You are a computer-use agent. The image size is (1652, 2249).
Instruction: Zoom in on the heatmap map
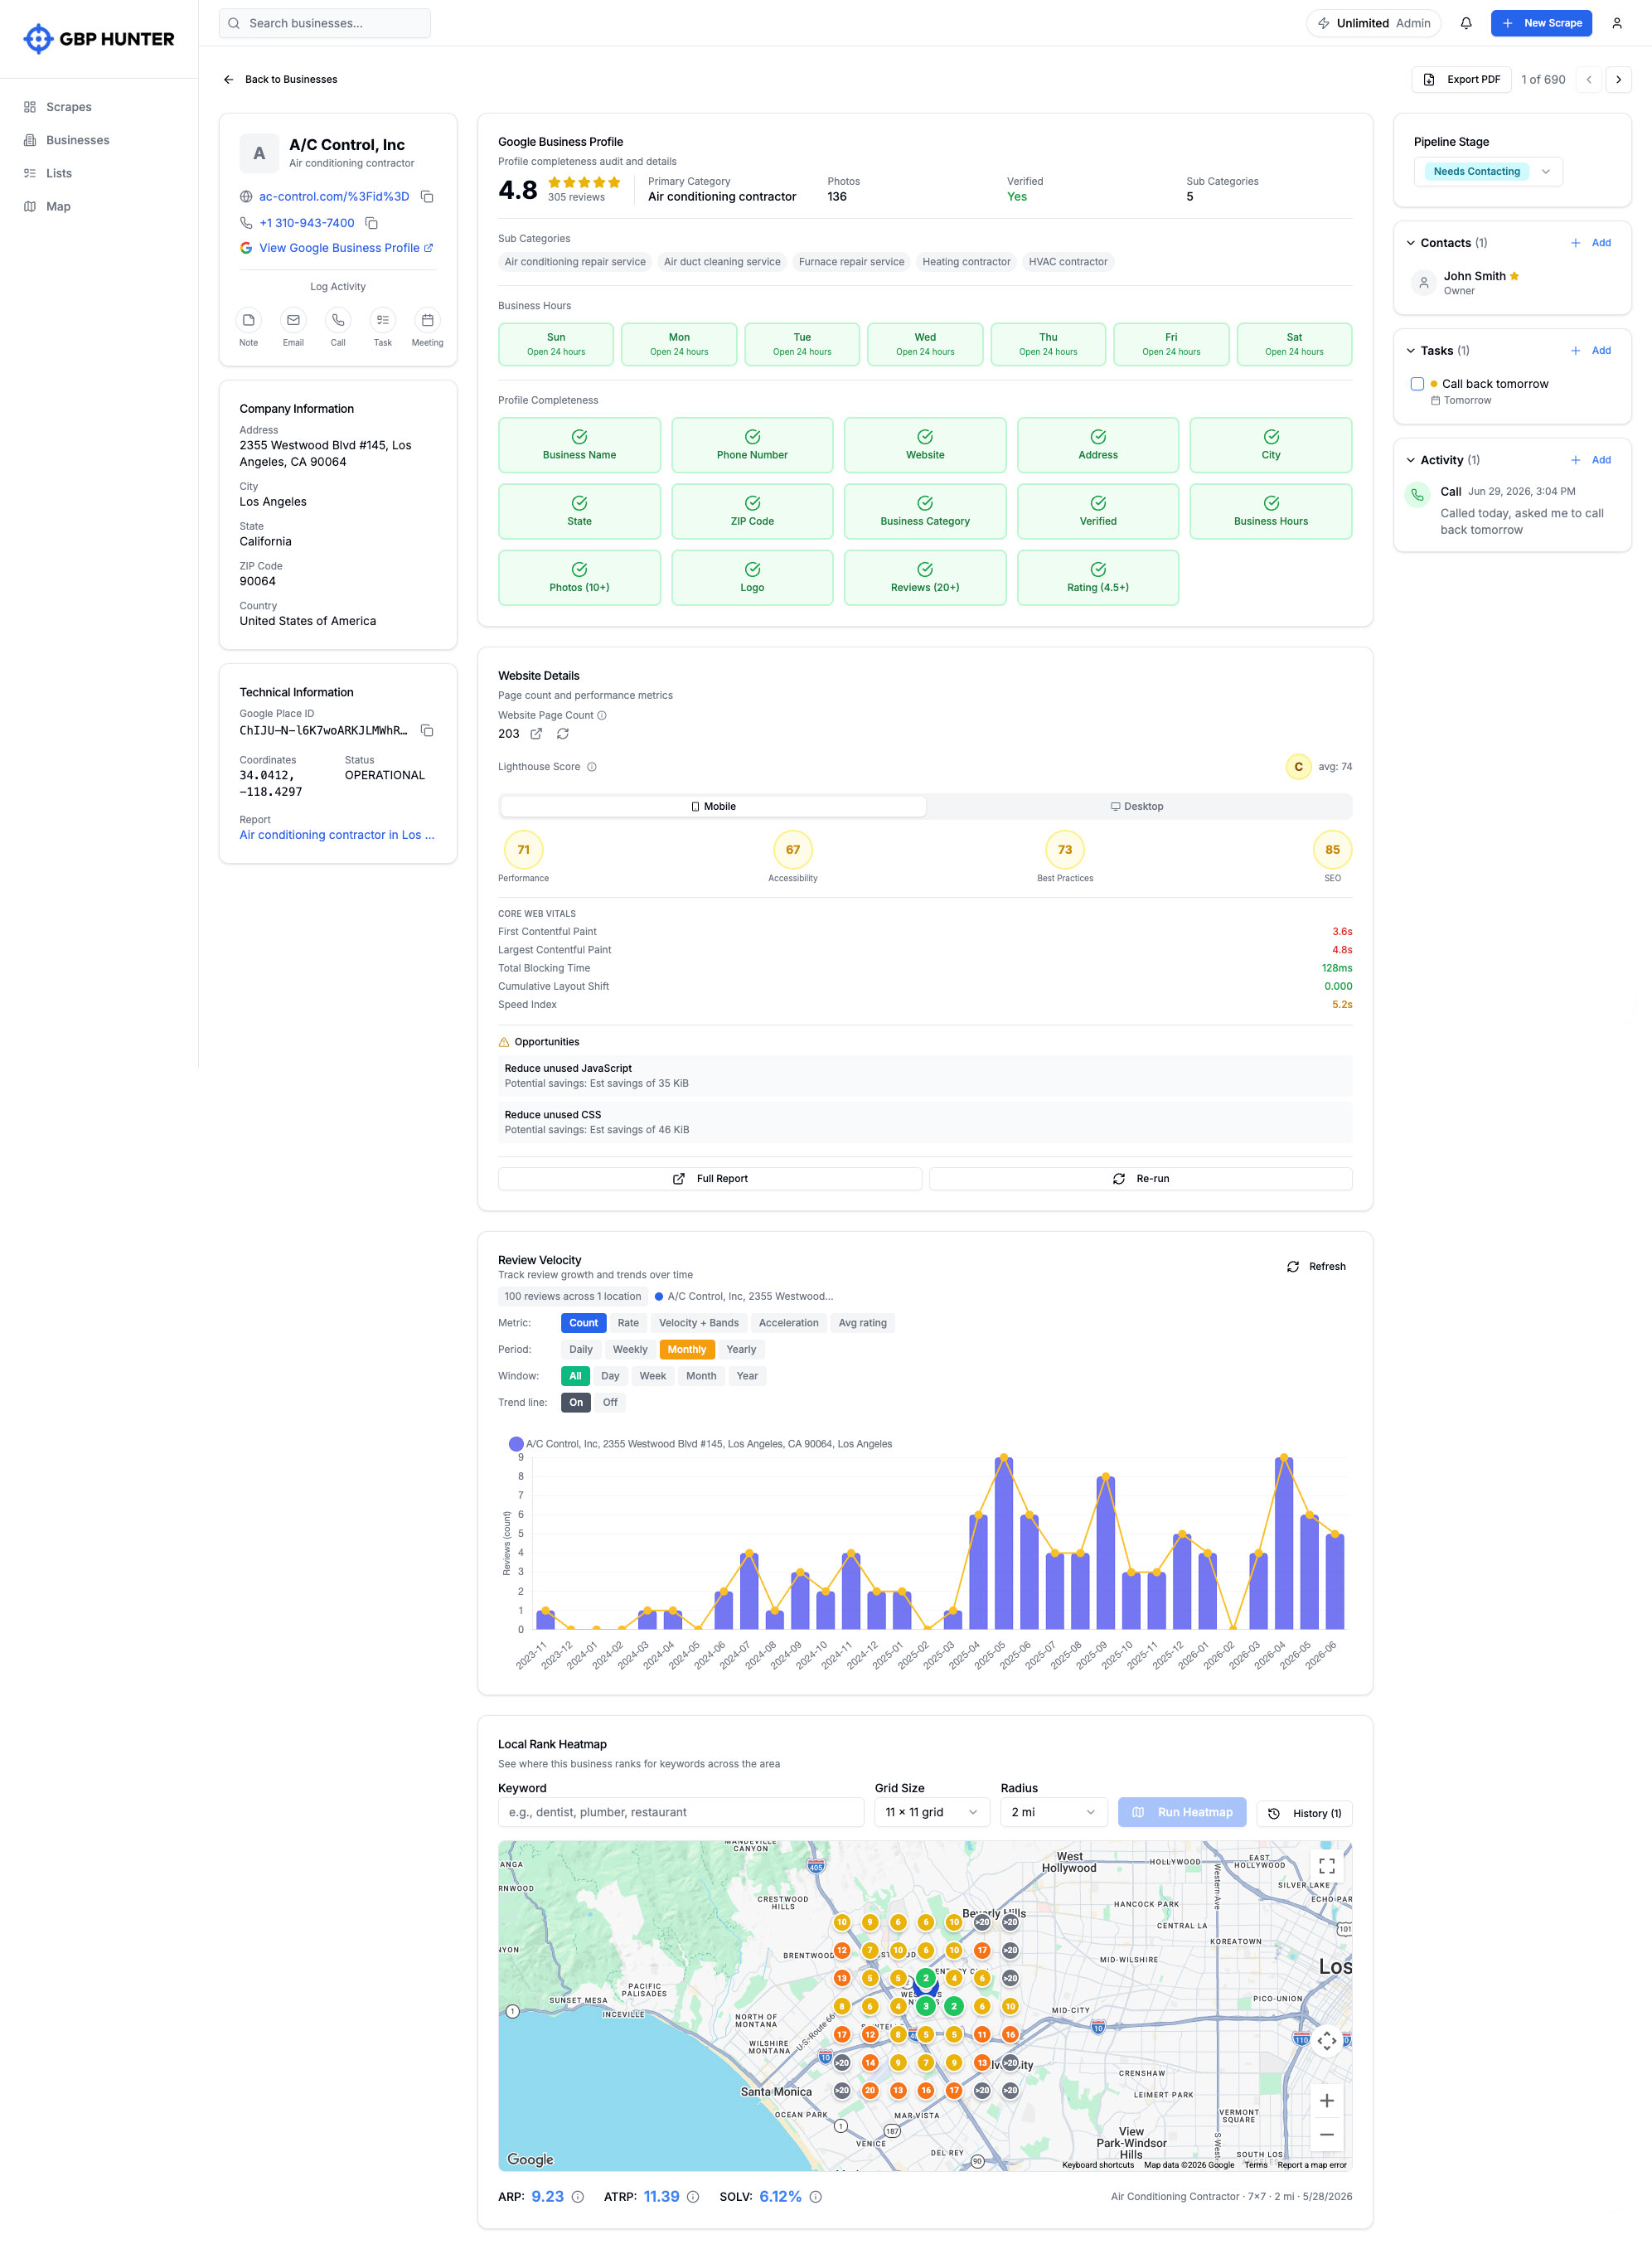click(x=1326, y=2100)
